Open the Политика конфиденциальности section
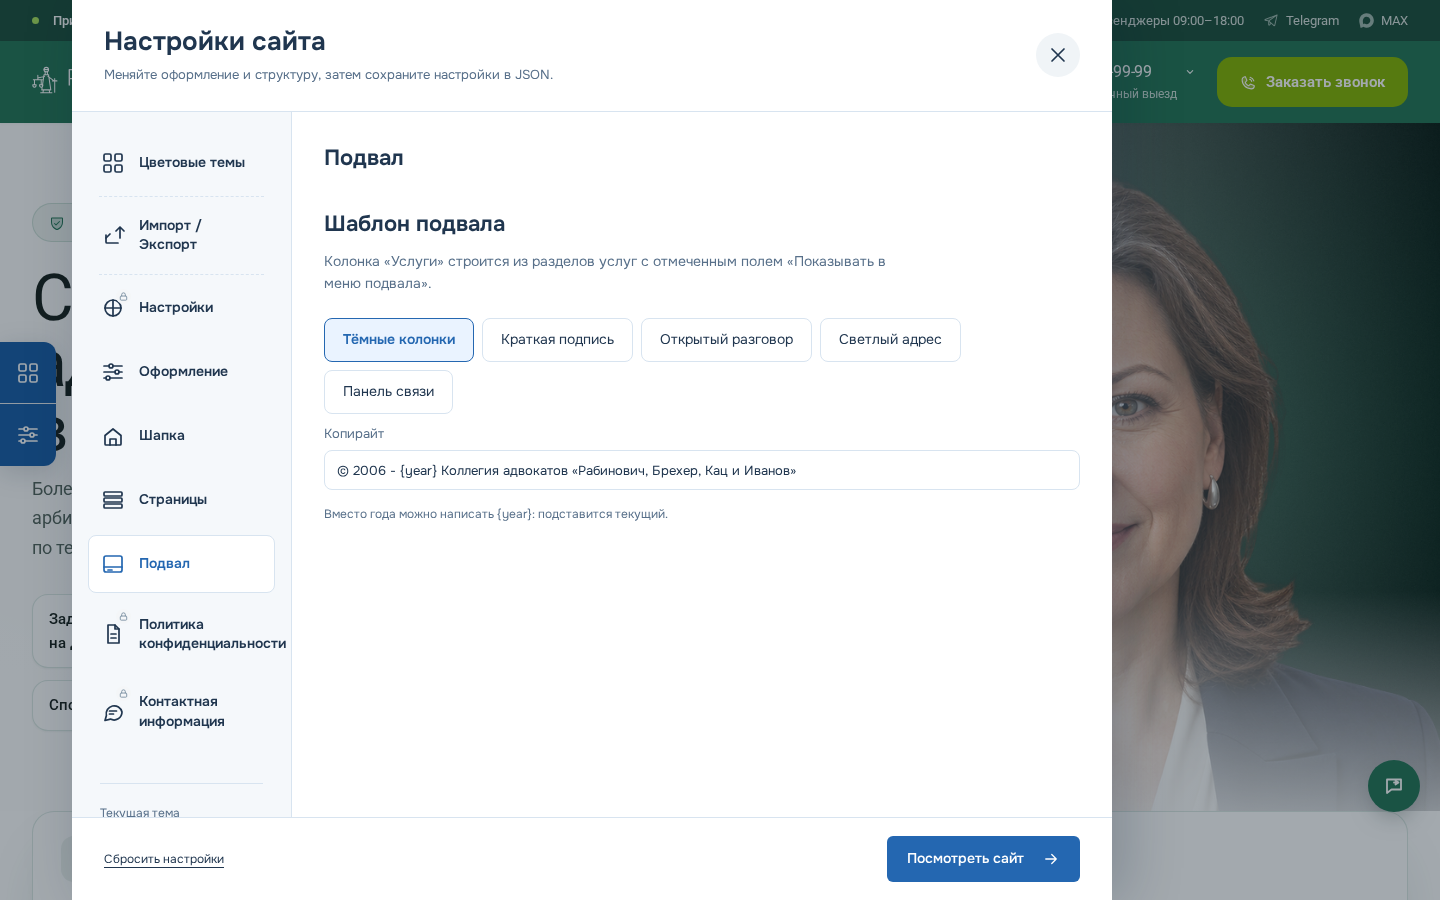Viewport: 1440px width, 900px height. click(182, 634)
